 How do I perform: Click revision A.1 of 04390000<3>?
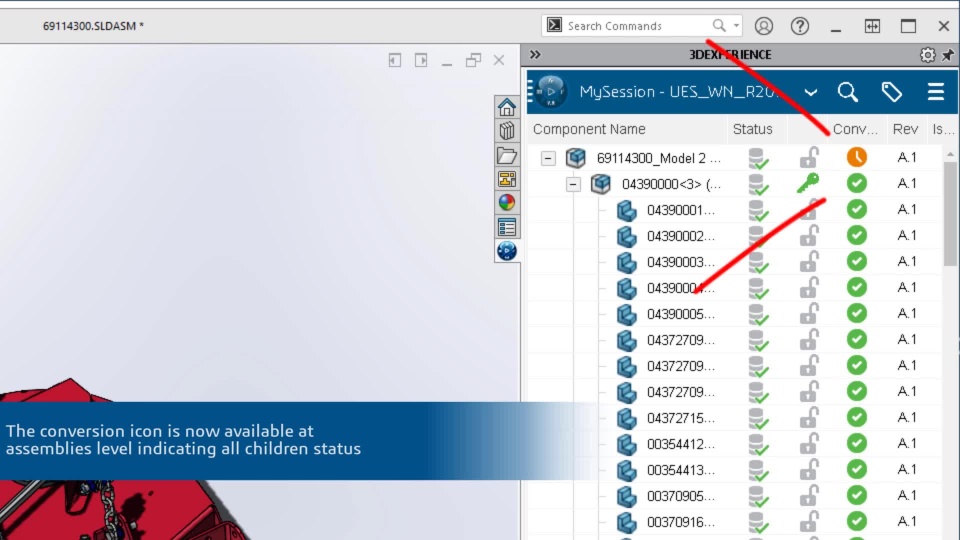click(907, 184)
